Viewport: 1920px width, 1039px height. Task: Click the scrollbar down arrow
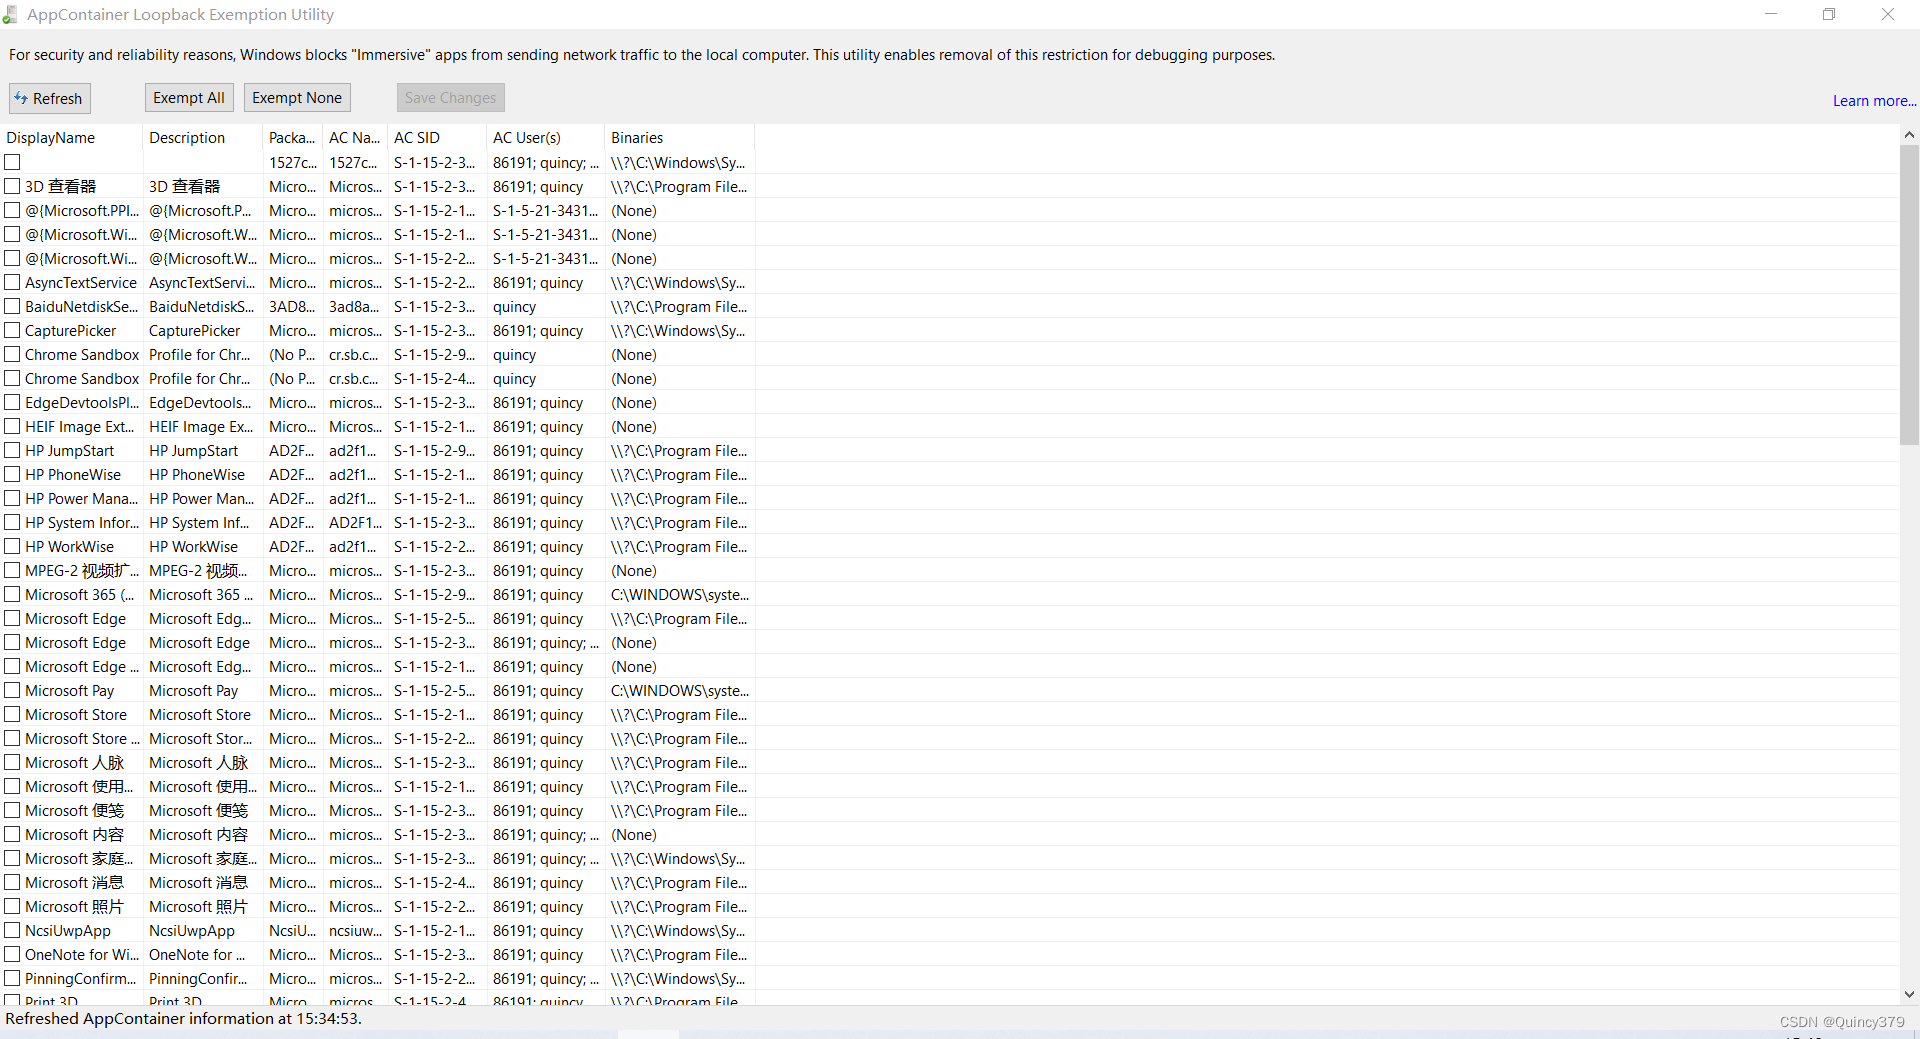(x=1909, y=995)
